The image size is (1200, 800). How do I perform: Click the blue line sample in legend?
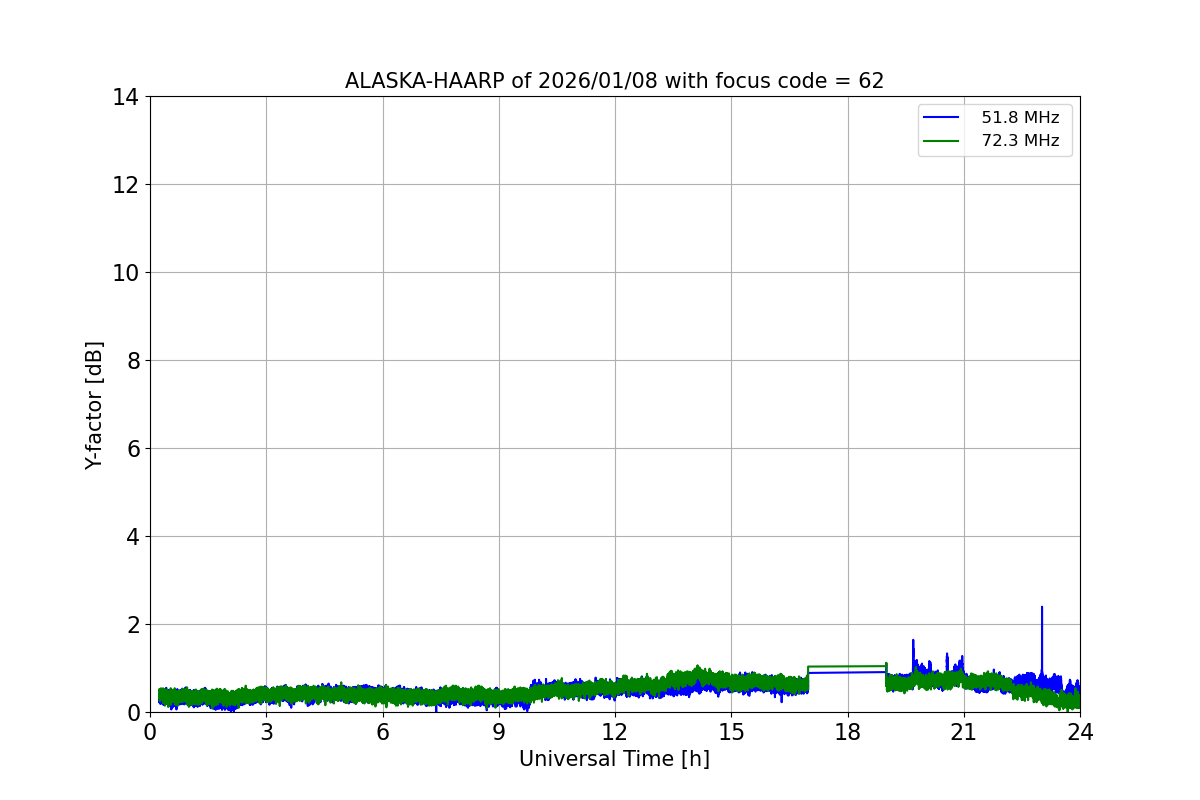943,118
